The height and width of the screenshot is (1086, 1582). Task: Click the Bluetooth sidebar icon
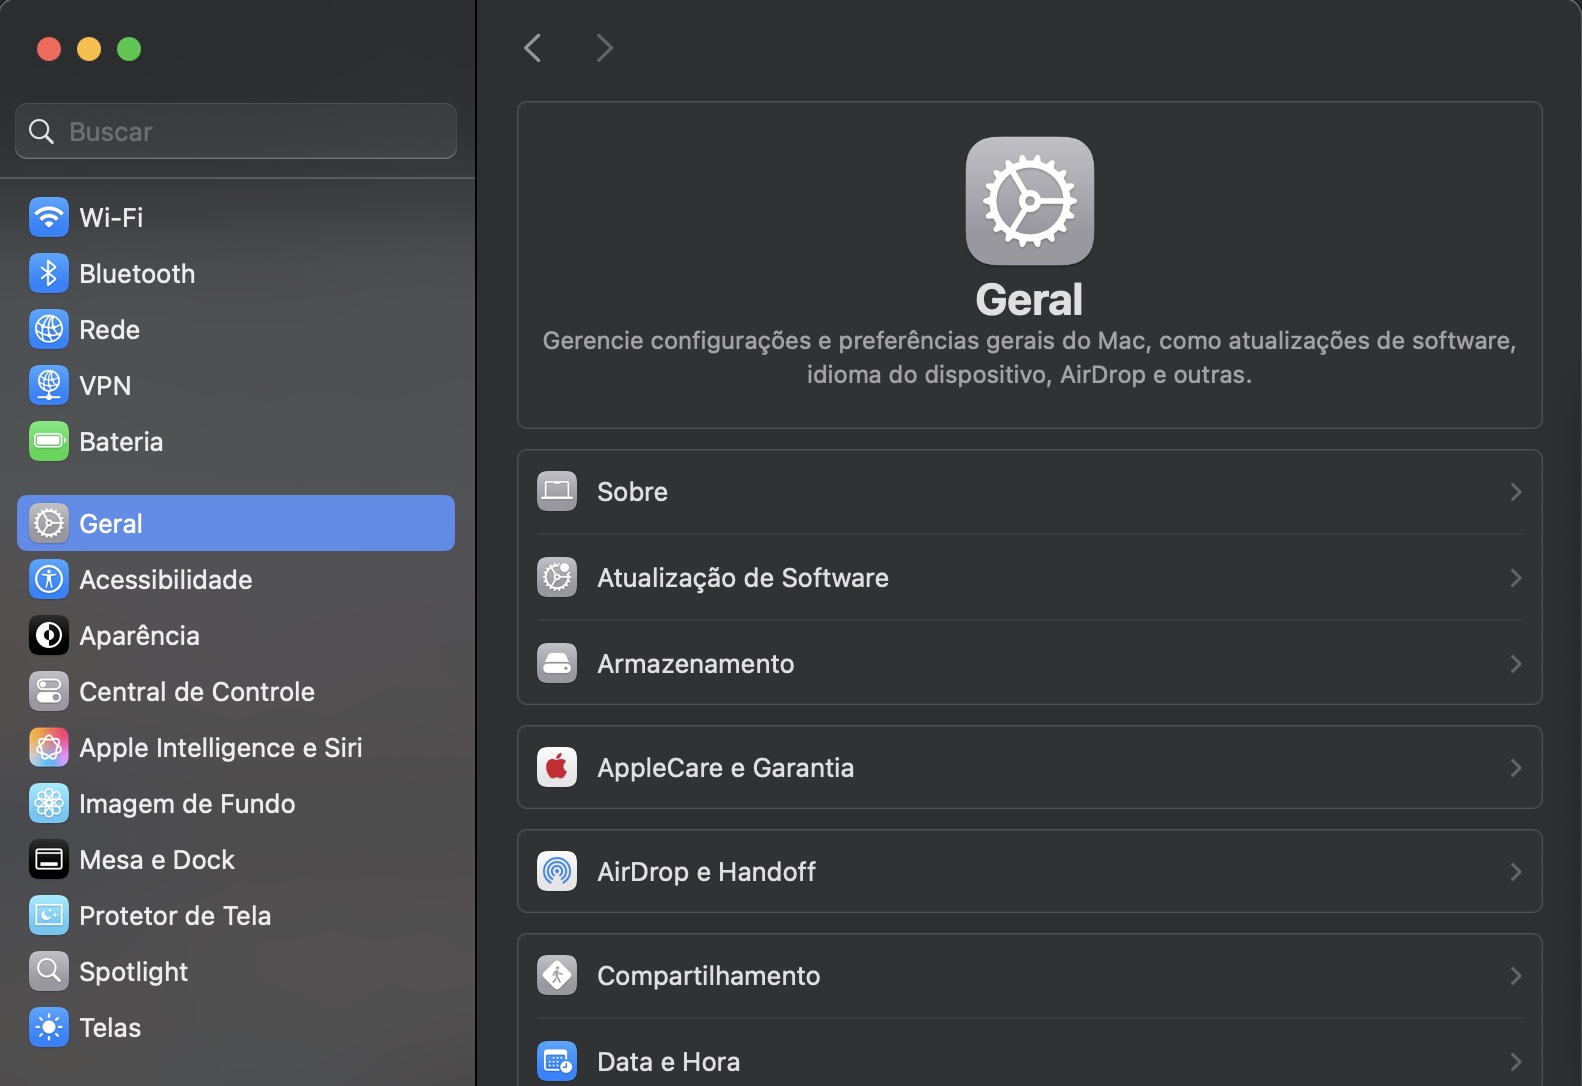point(49,273)
